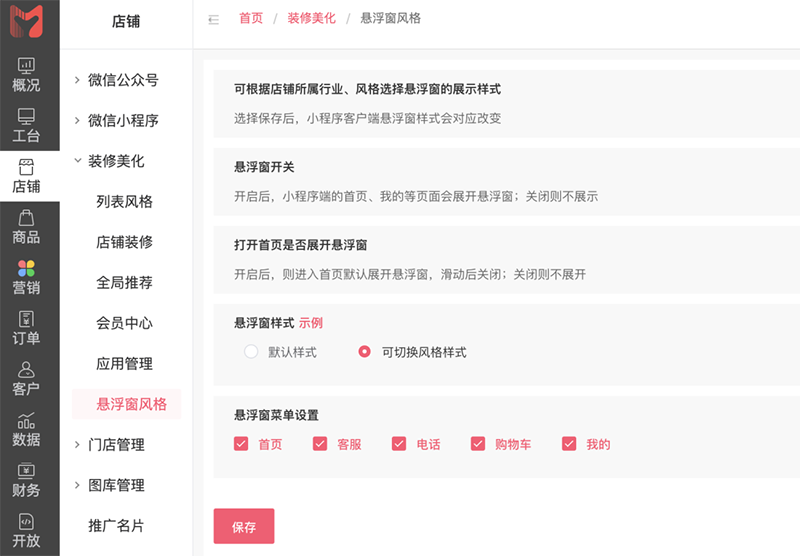This screenshot has height=556, width=800.
Task: Open the 示例 example link
Action: (x=311, y=323)
